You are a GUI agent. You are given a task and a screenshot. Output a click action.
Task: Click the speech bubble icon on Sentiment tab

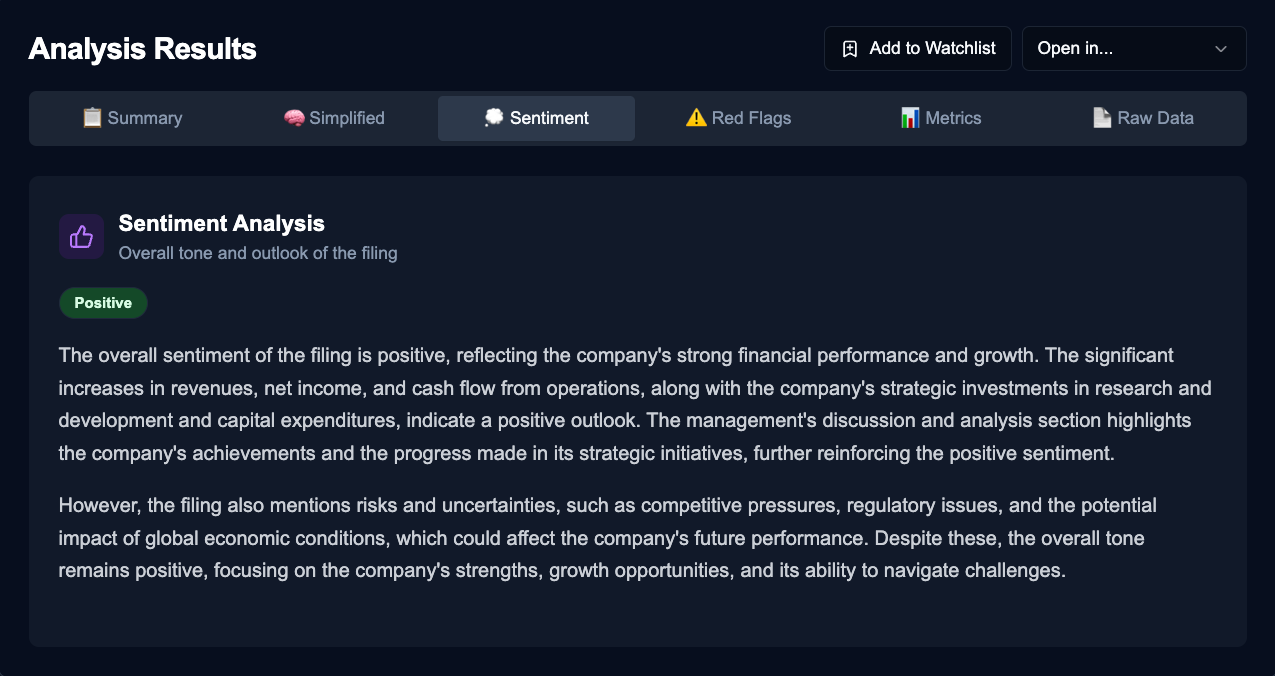point(493,117)
